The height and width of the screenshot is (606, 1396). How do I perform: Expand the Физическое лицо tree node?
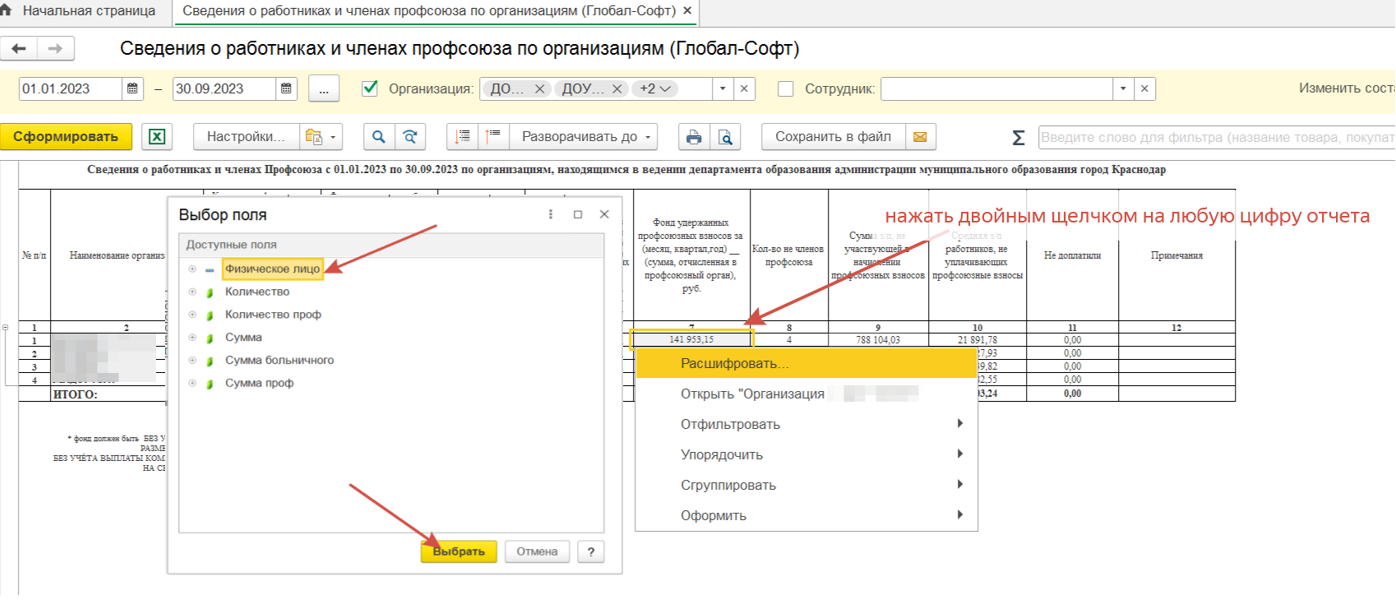(x=192, y=269)
